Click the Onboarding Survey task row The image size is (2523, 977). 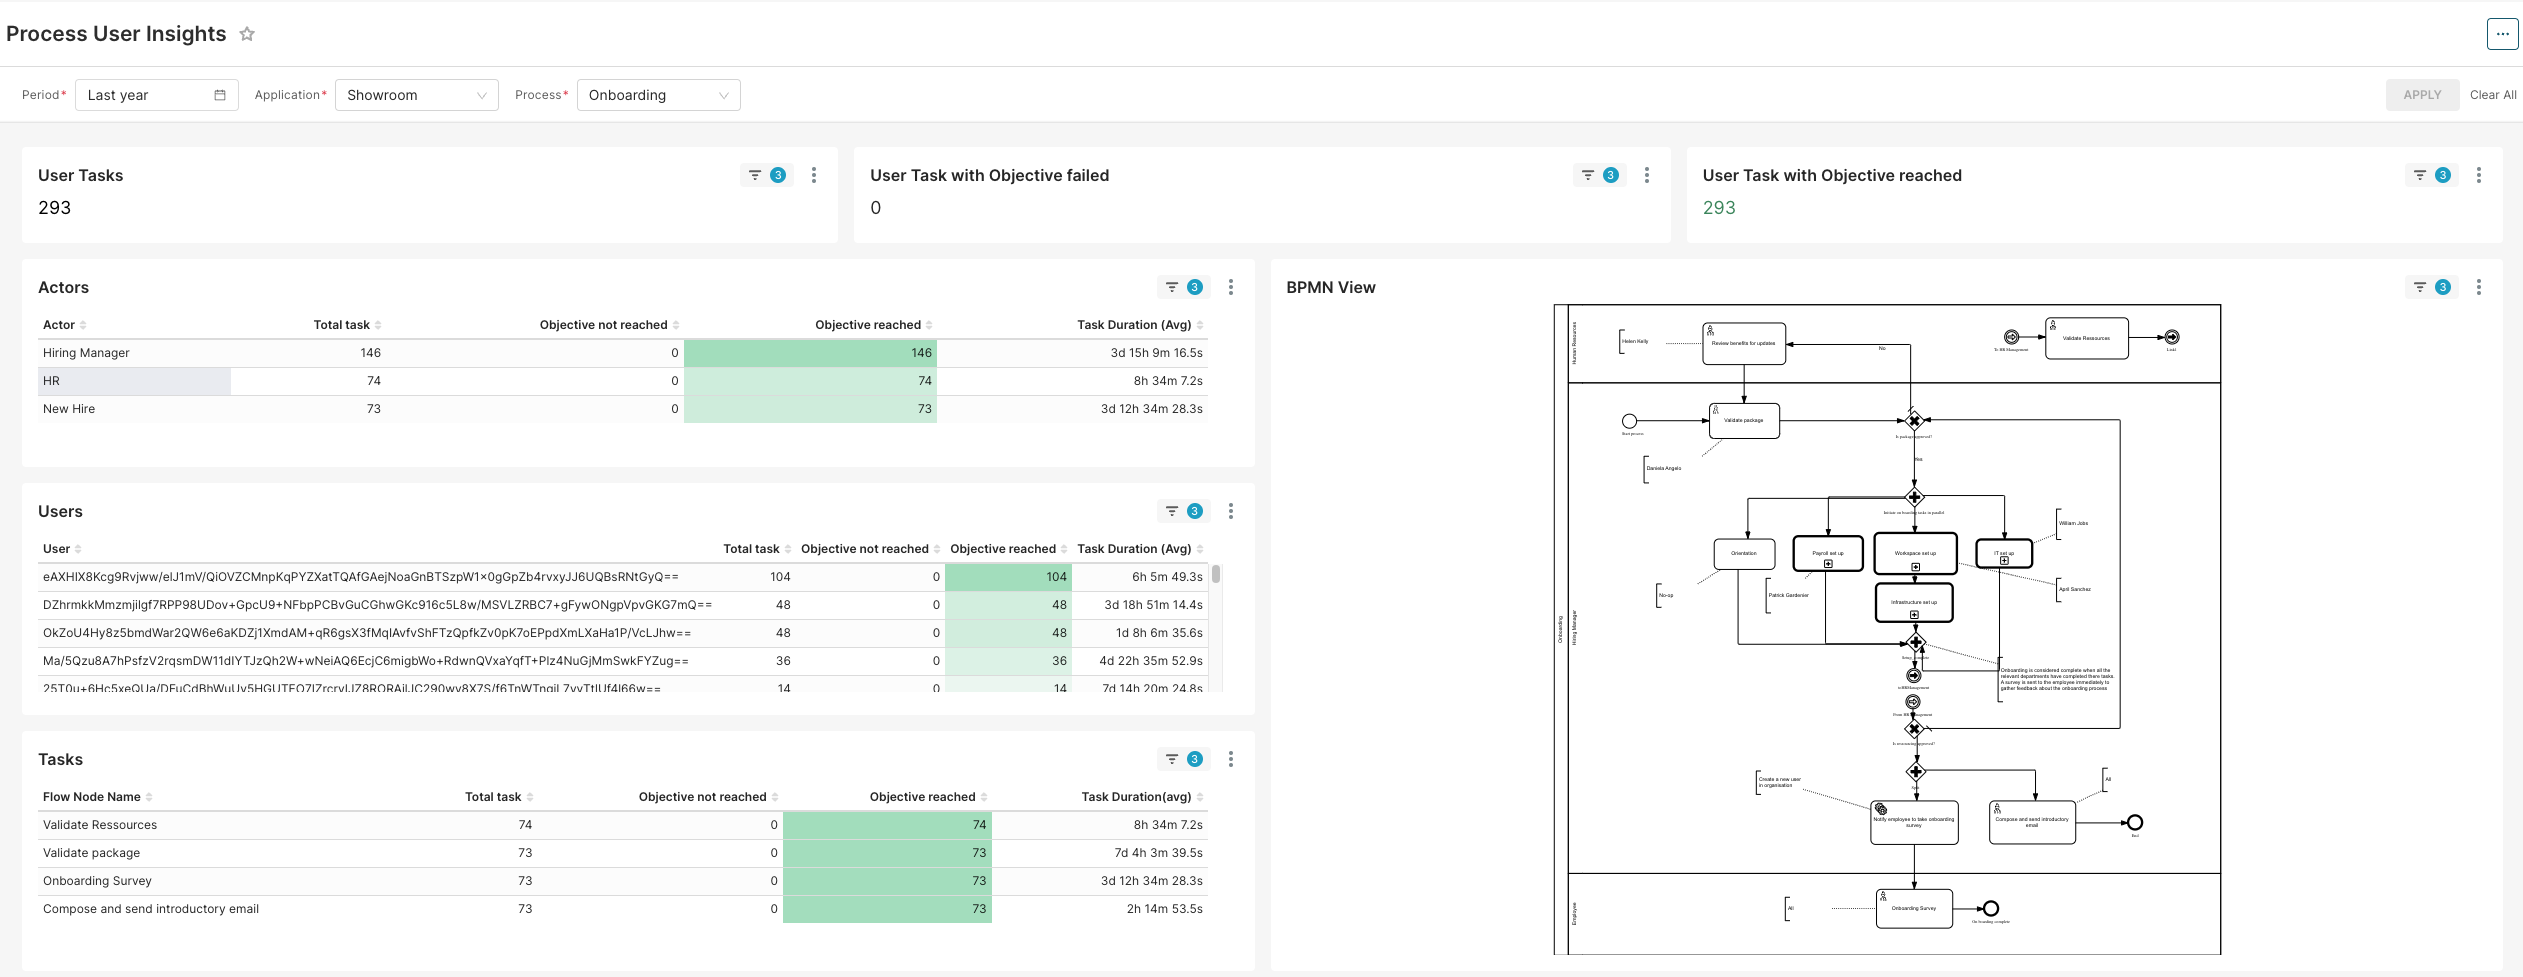pos(623,881)
